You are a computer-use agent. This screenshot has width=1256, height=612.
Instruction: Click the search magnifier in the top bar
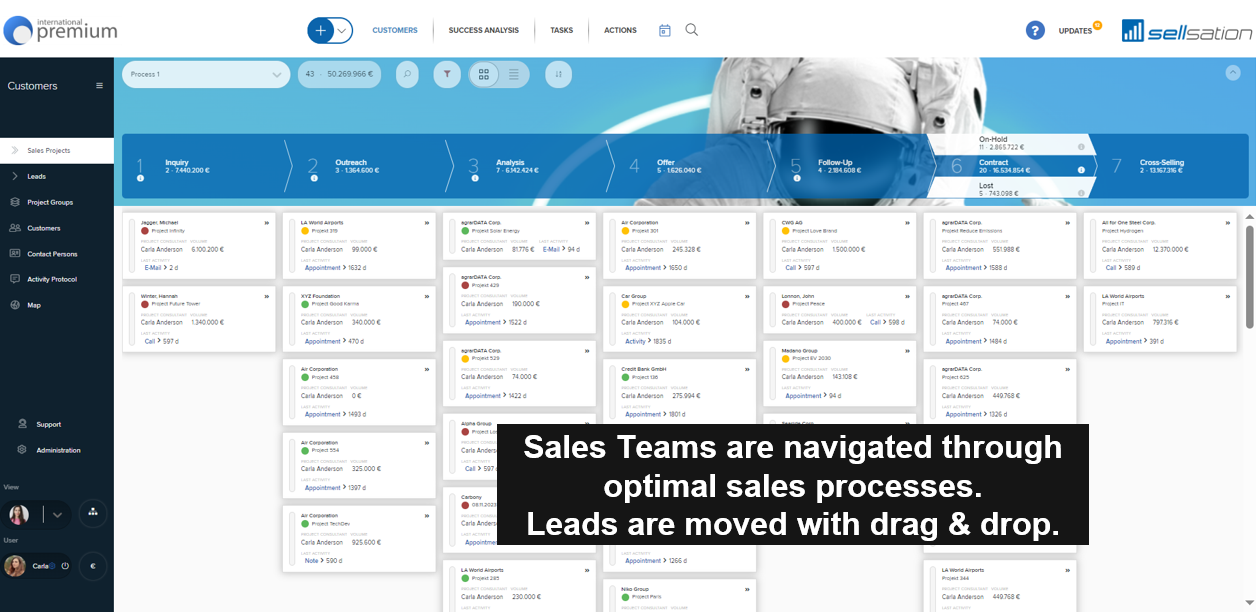click(691, 30)
